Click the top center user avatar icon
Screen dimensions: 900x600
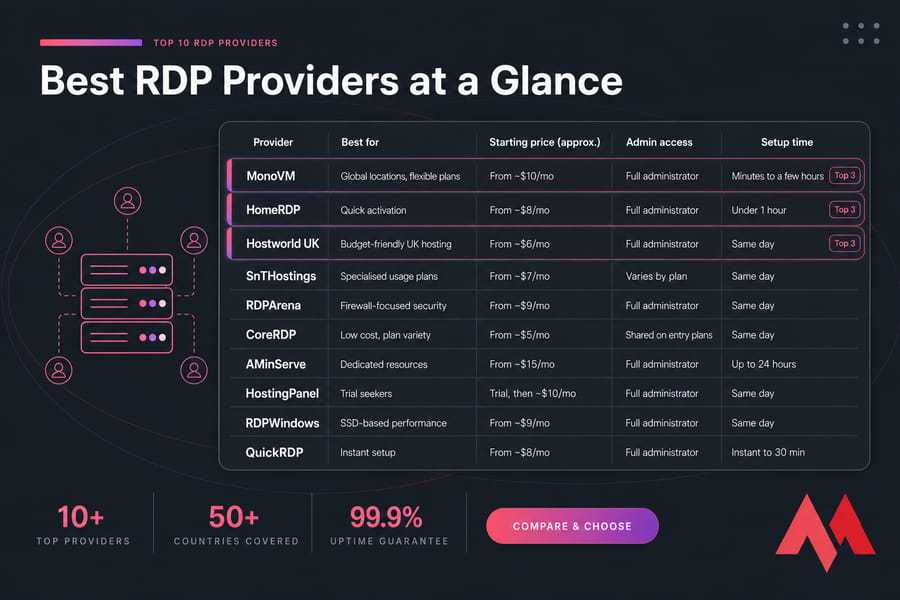tap(127, 201)
